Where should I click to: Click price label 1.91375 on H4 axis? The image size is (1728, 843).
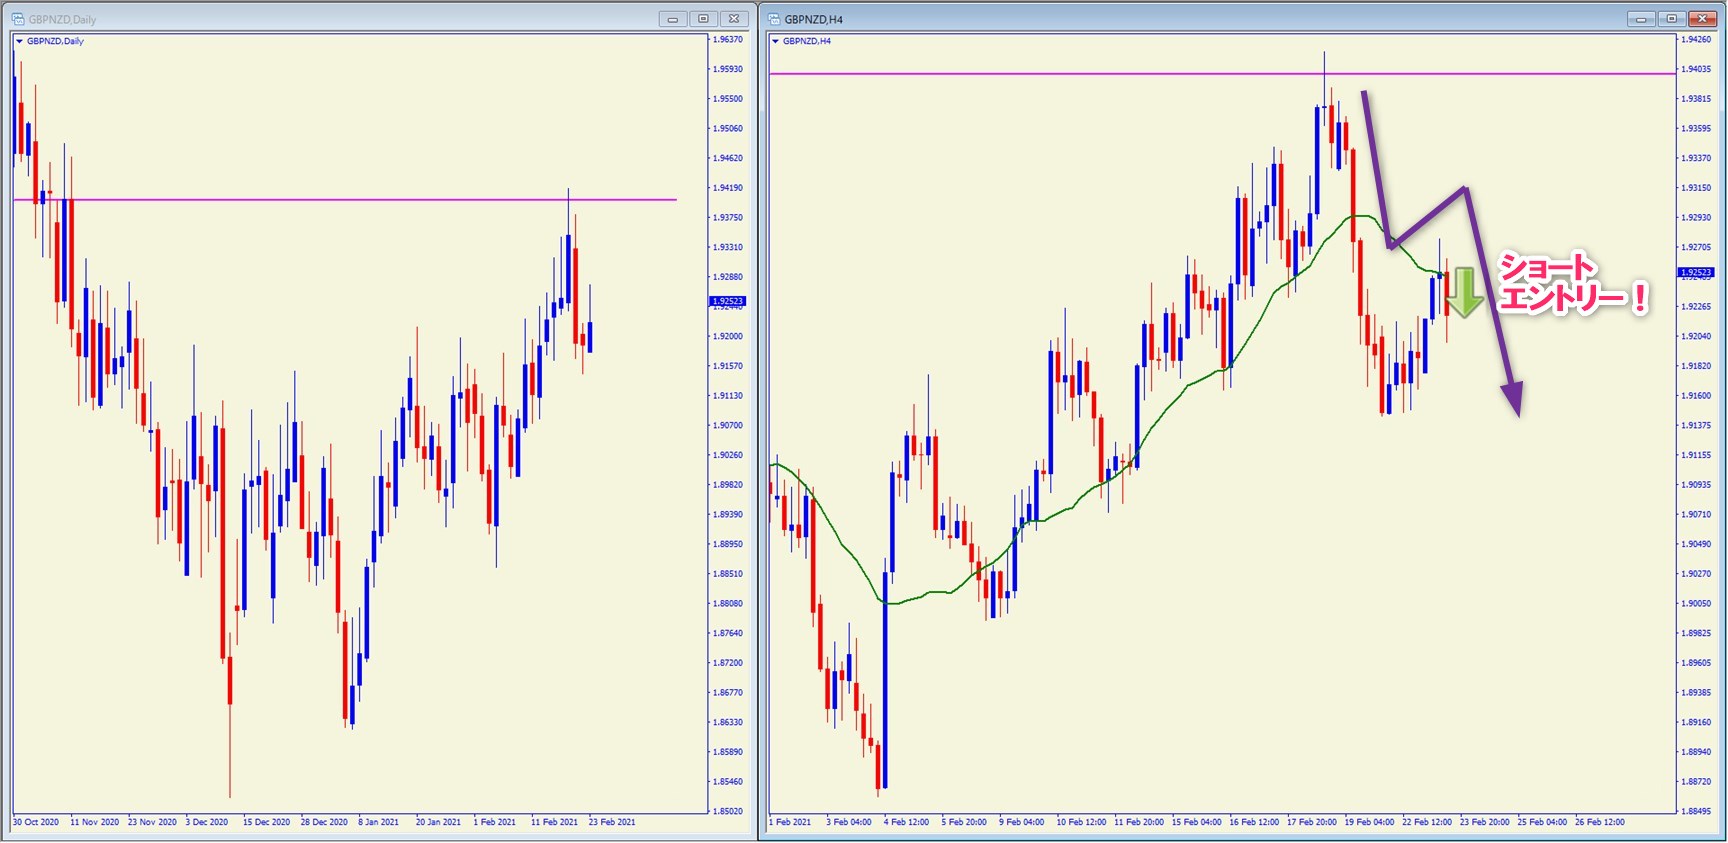tap(1696, 425)
